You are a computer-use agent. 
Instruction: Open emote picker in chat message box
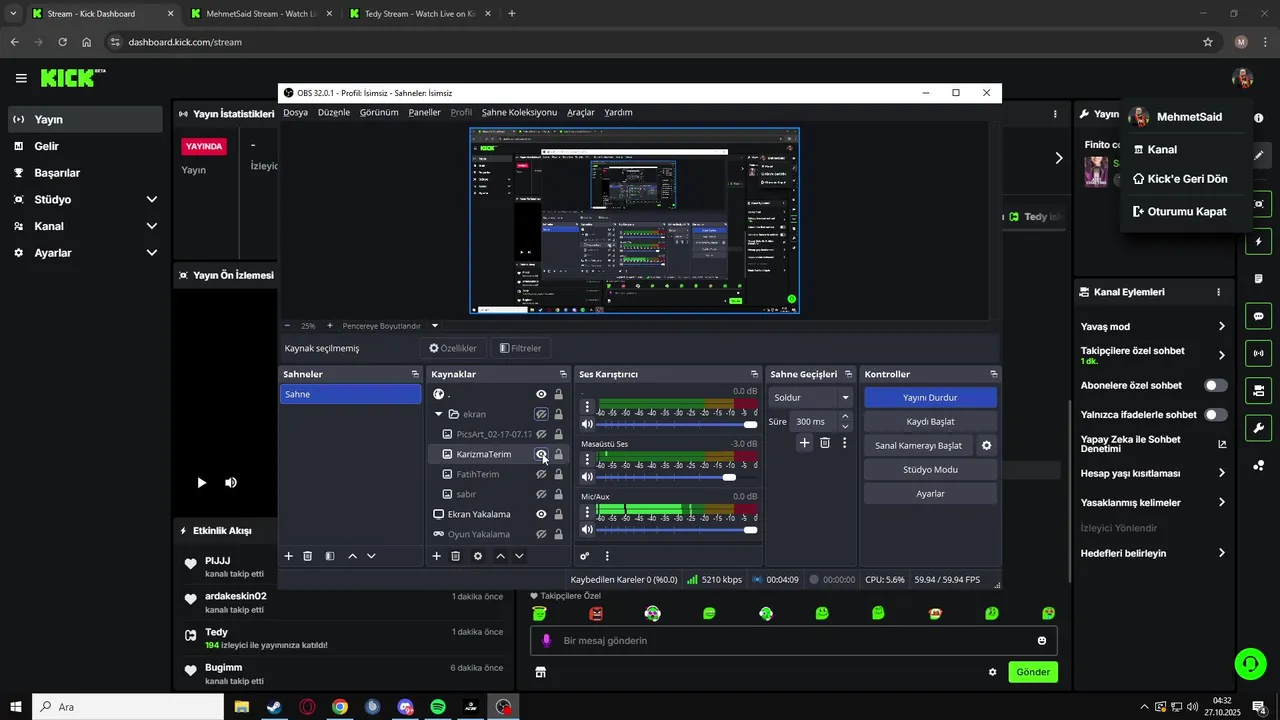click(x=1042, y=641)
